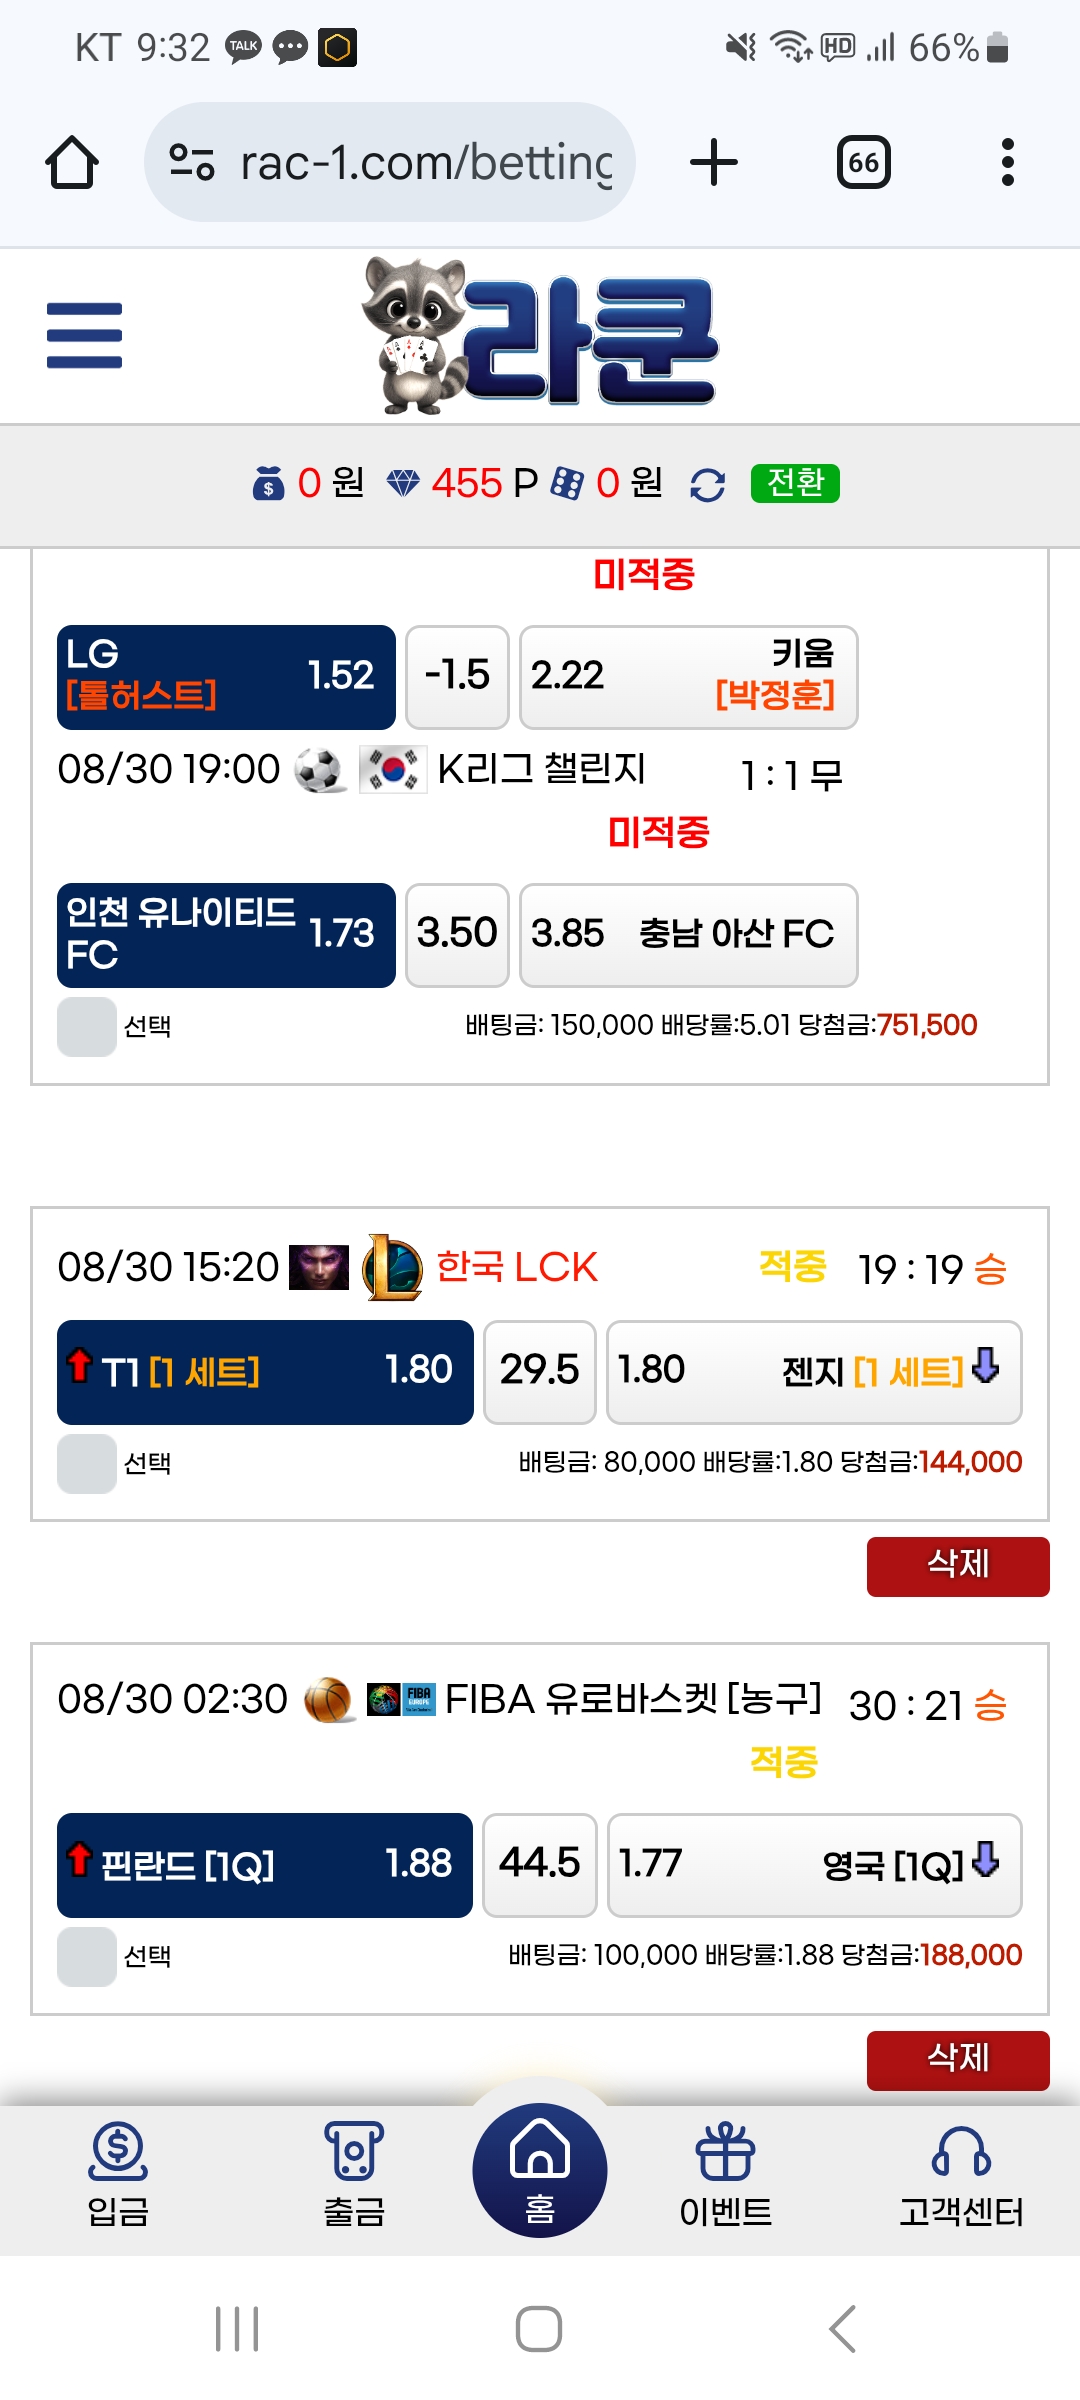Tap the site settings icon in address bar
Image resolution: width=1080 pixels, height=2400 pixels.
[192, 162]
